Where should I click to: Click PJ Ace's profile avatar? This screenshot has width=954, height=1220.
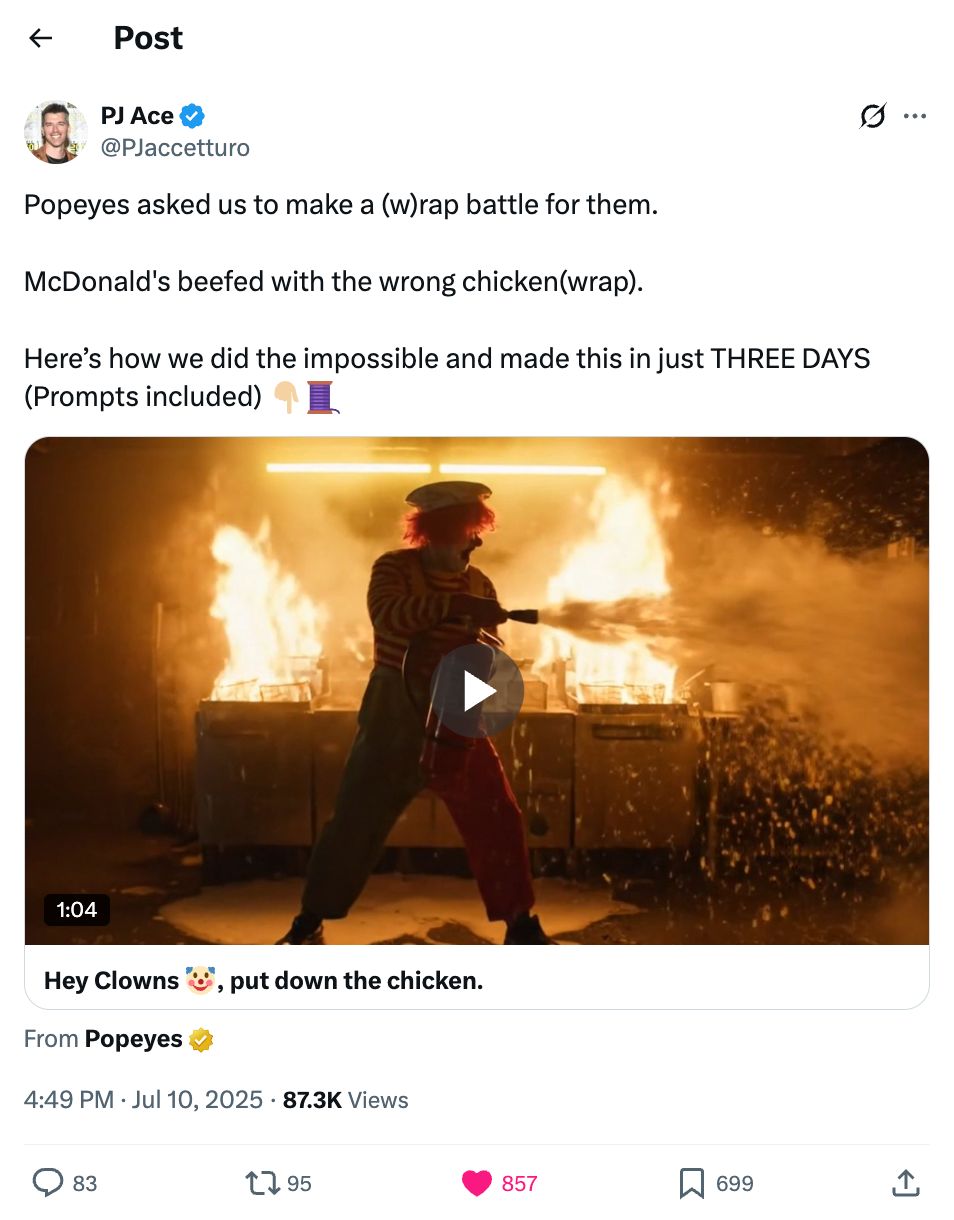click(x=56, y=132)
